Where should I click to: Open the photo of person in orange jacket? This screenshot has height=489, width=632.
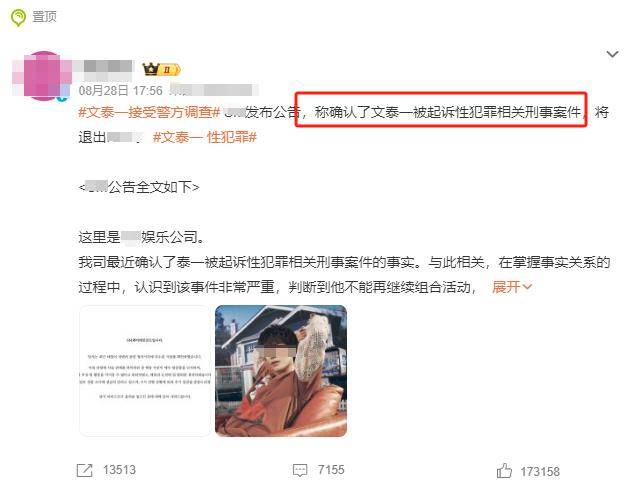pyautogui.click(x=281, y=370)
